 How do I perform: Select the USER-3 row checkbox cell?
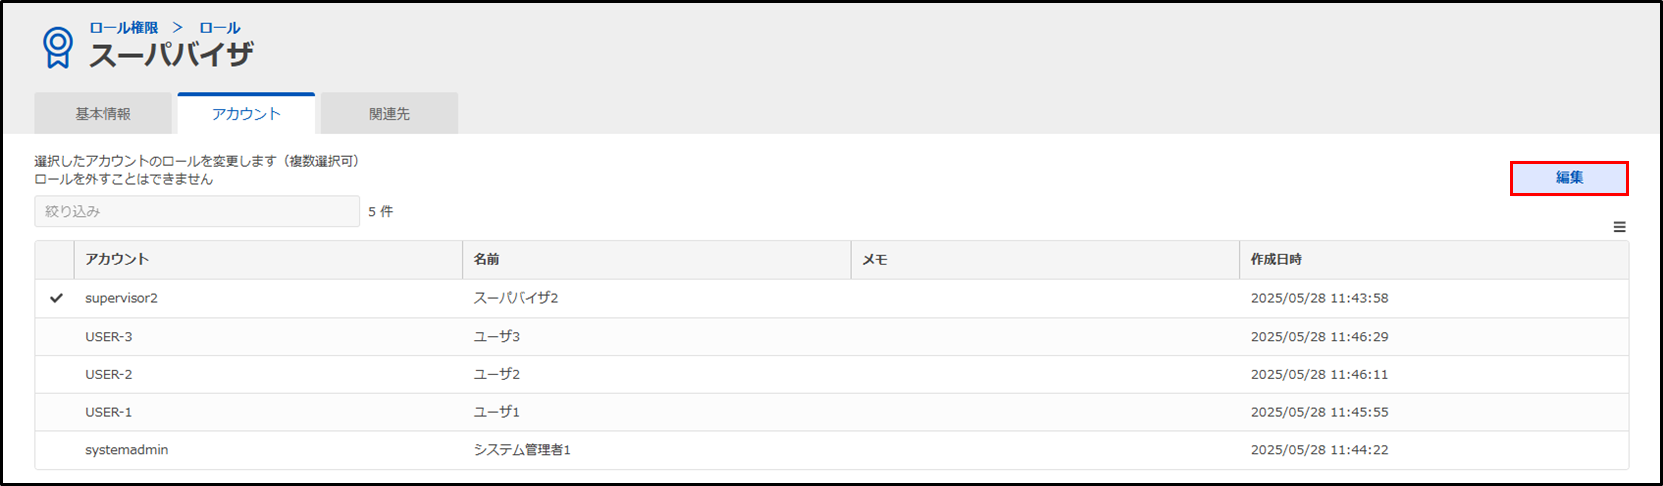click(56, 337)
